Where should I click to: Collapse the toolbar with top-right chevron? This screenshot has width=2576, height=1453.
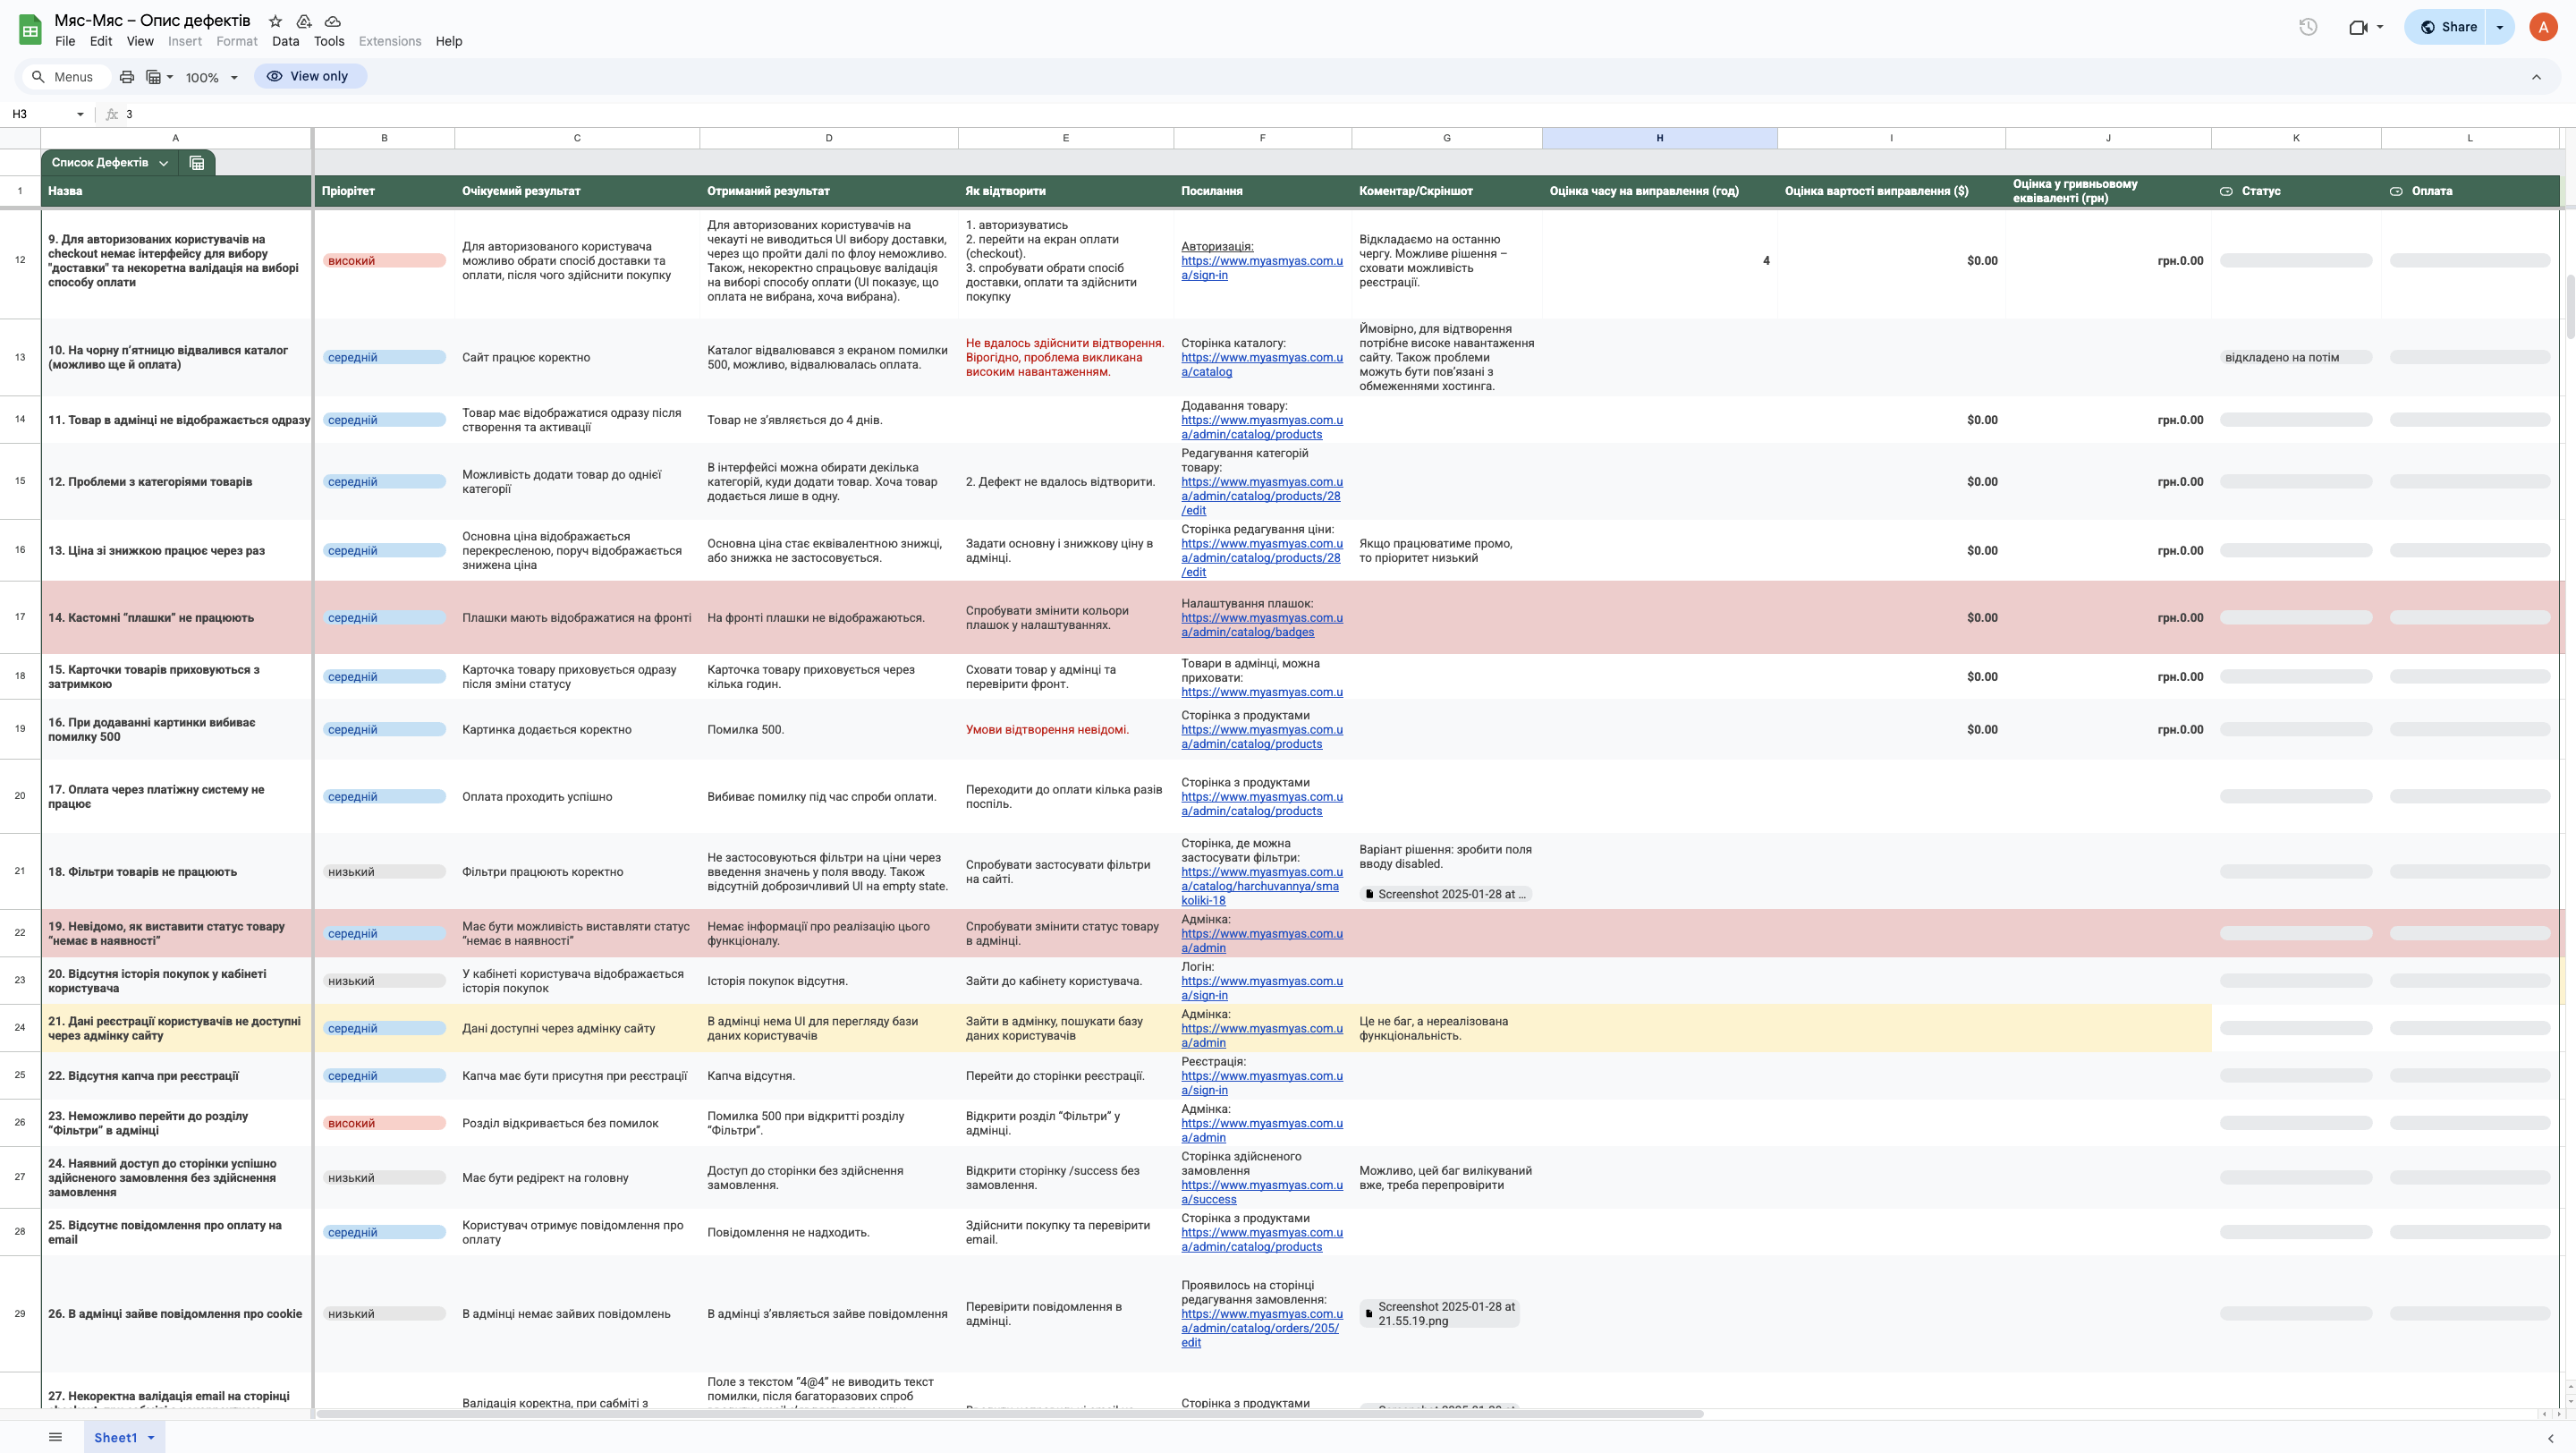tap(2536, 77)
